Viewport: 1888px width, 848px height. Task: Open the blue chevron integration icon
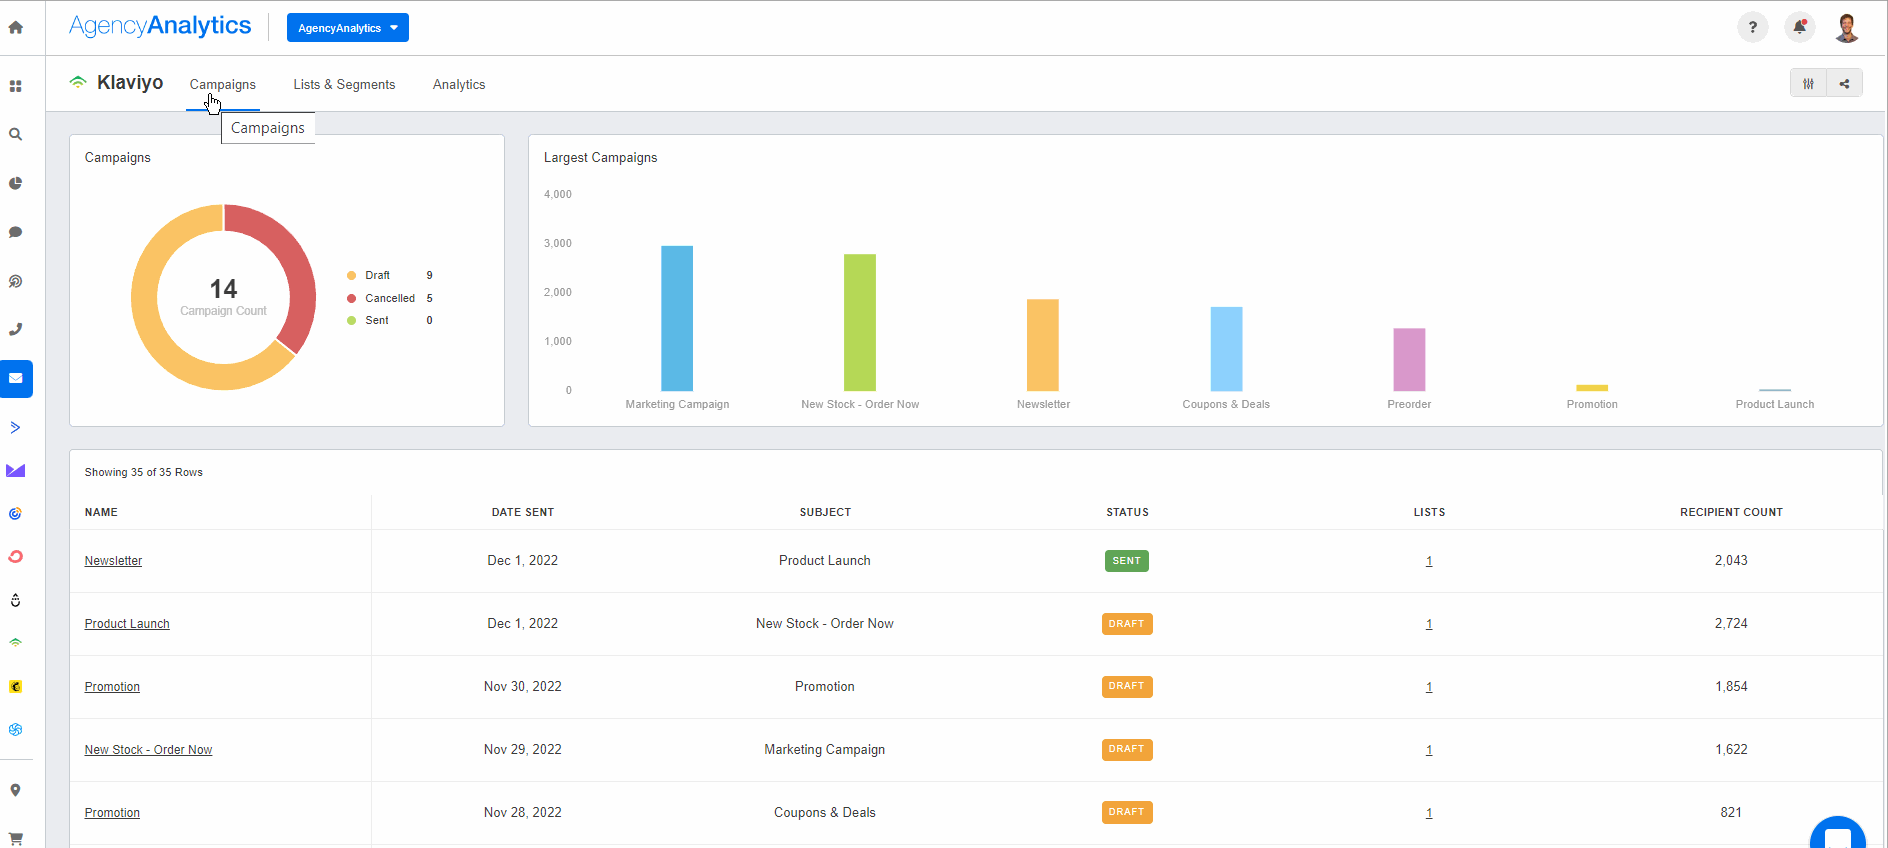16,427
